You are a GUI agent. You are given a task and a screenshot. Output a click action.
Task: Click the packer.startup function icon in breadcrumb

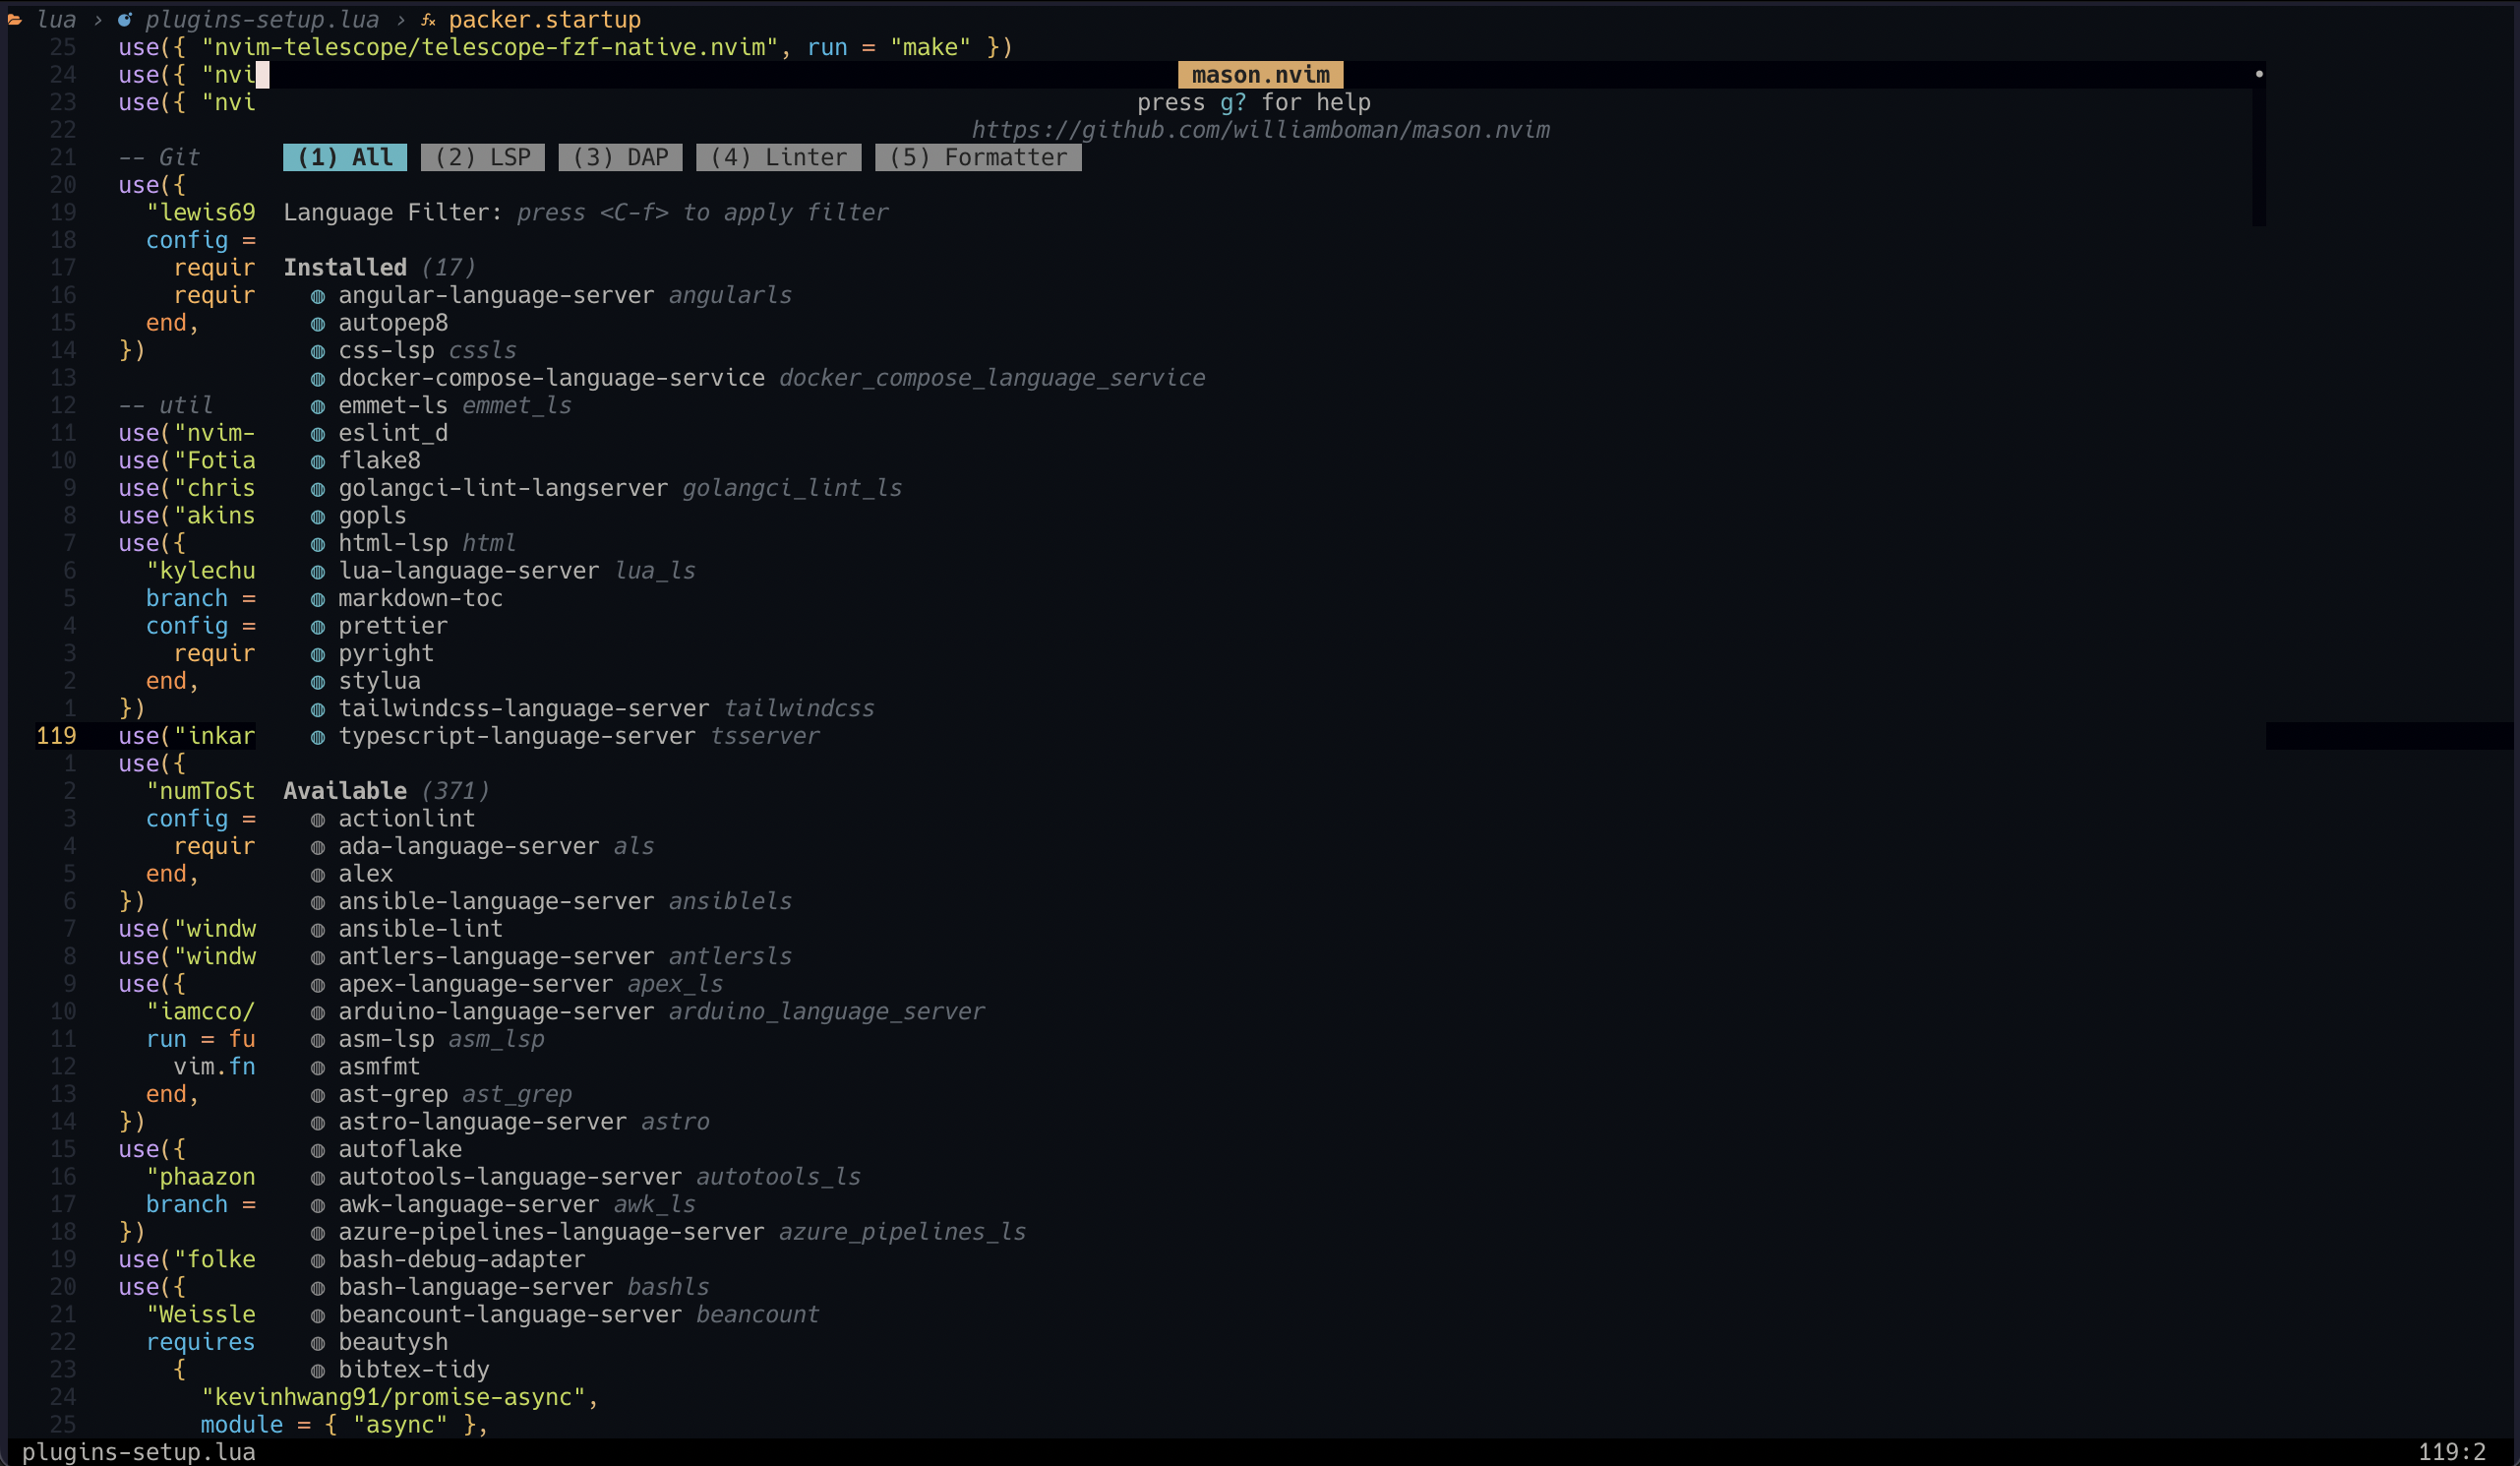[x=427, y=18]
